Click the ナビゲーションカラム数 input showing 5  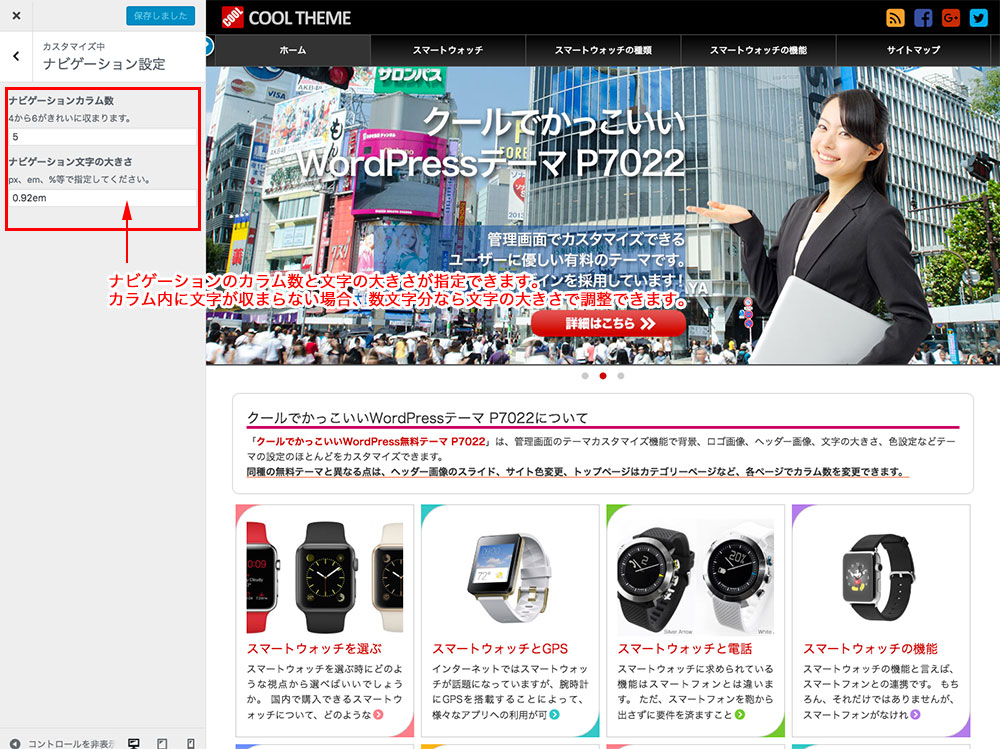(x=103, y=137)
